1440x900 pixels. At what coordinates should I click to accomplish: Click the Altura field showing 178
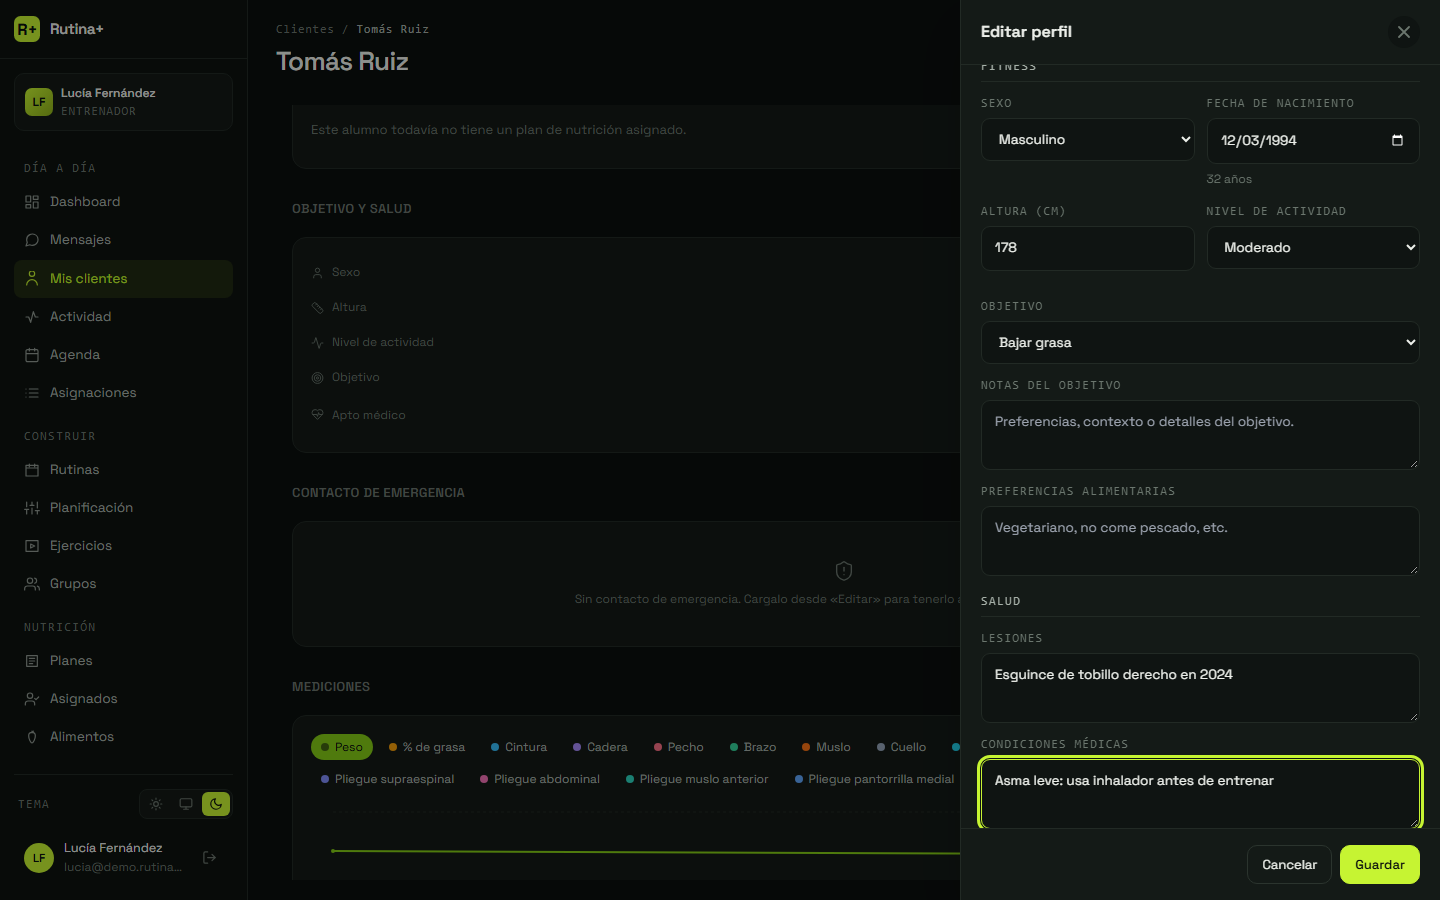point(1088,248)
